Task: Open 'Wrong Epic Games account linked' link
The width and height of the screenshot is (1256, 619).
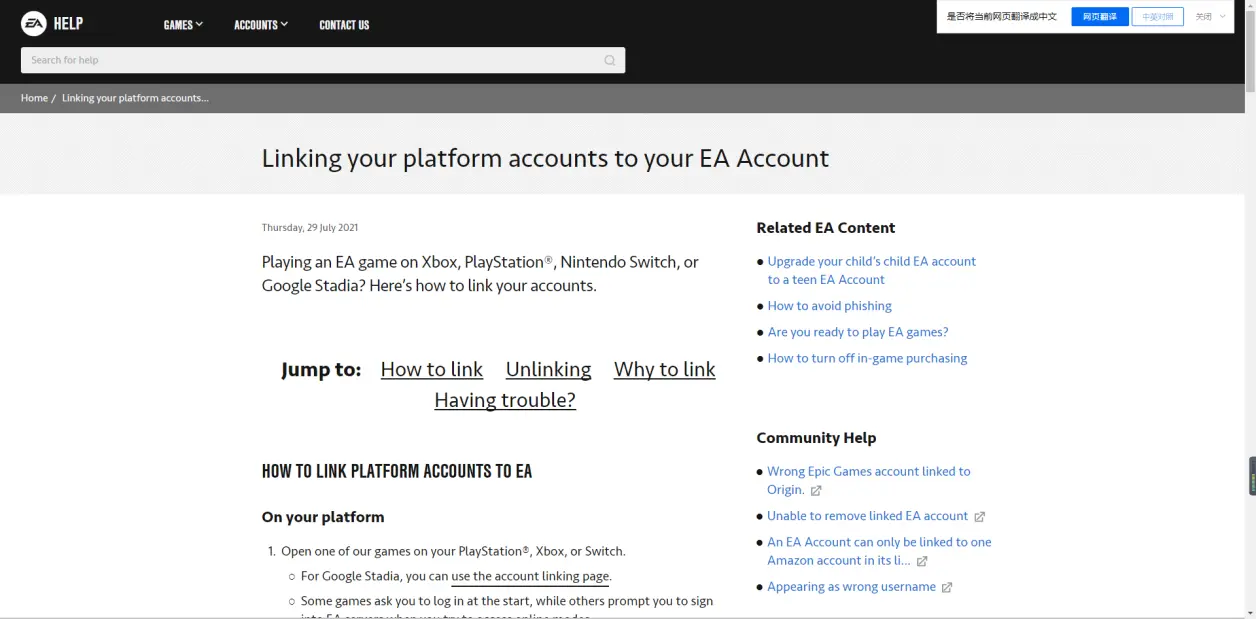Action: point(868,480)
